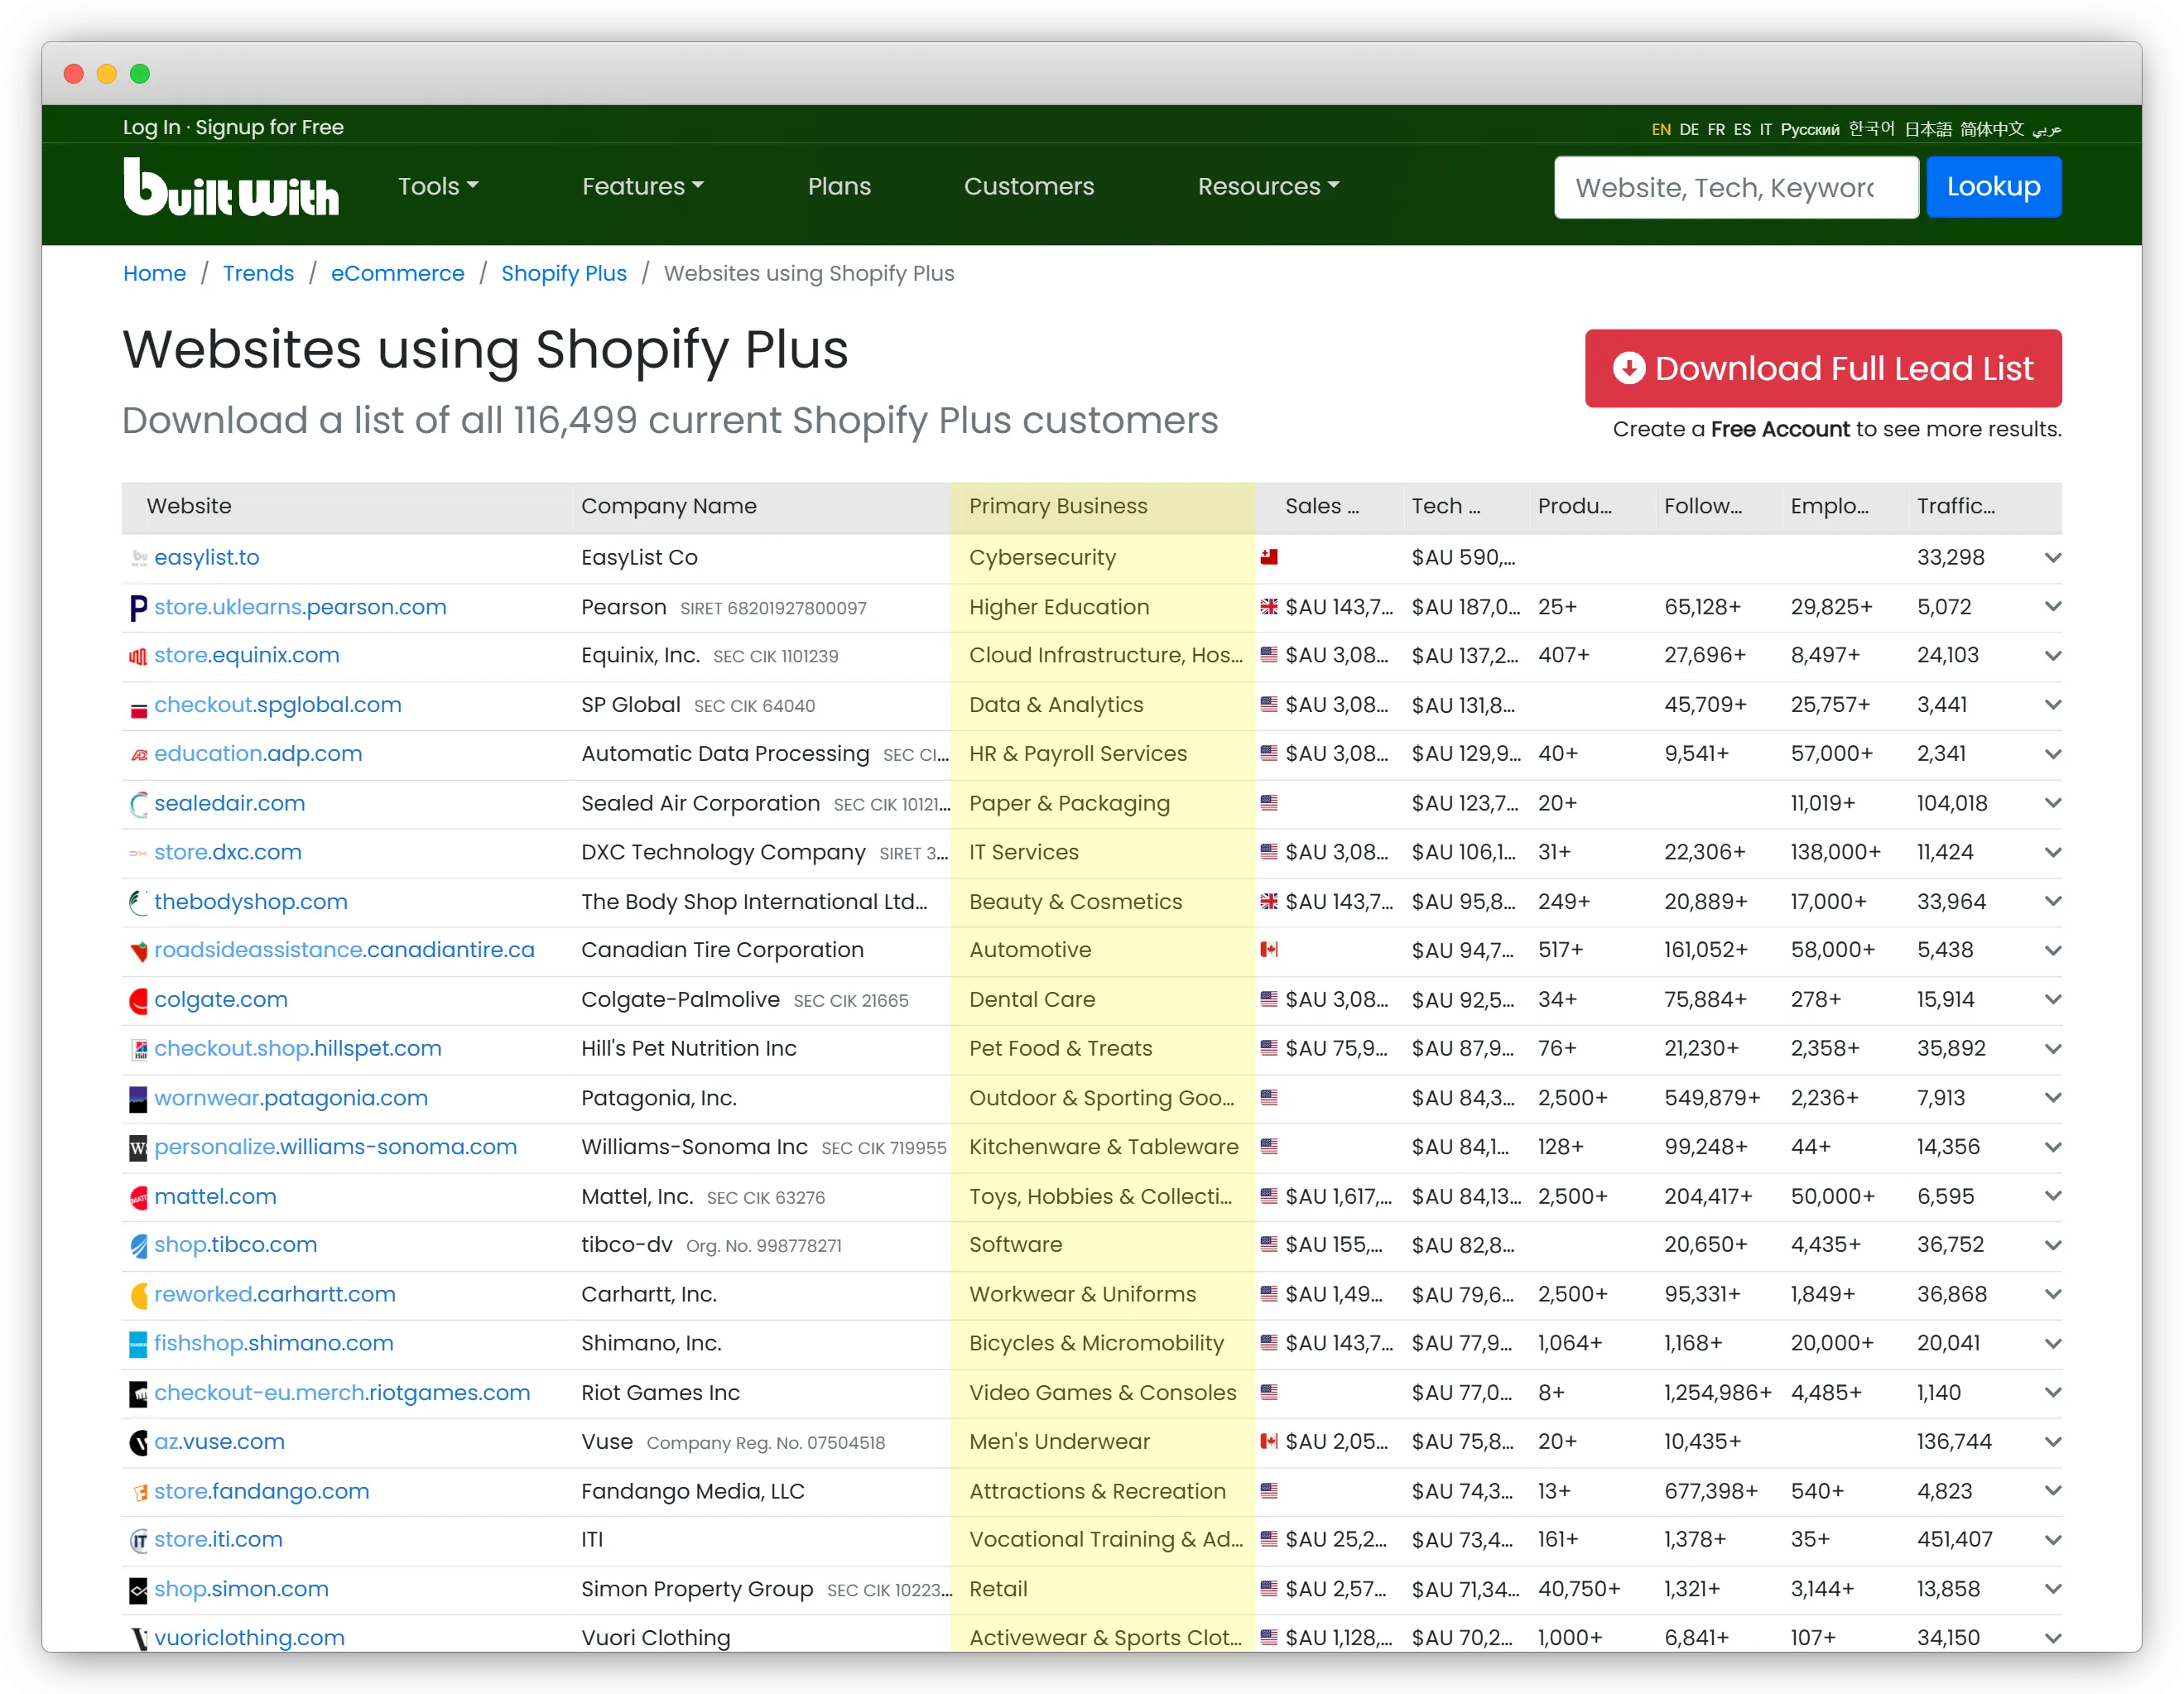Click the Lookup button
2184x1694 pixels.
click(x=1993, y=187)
